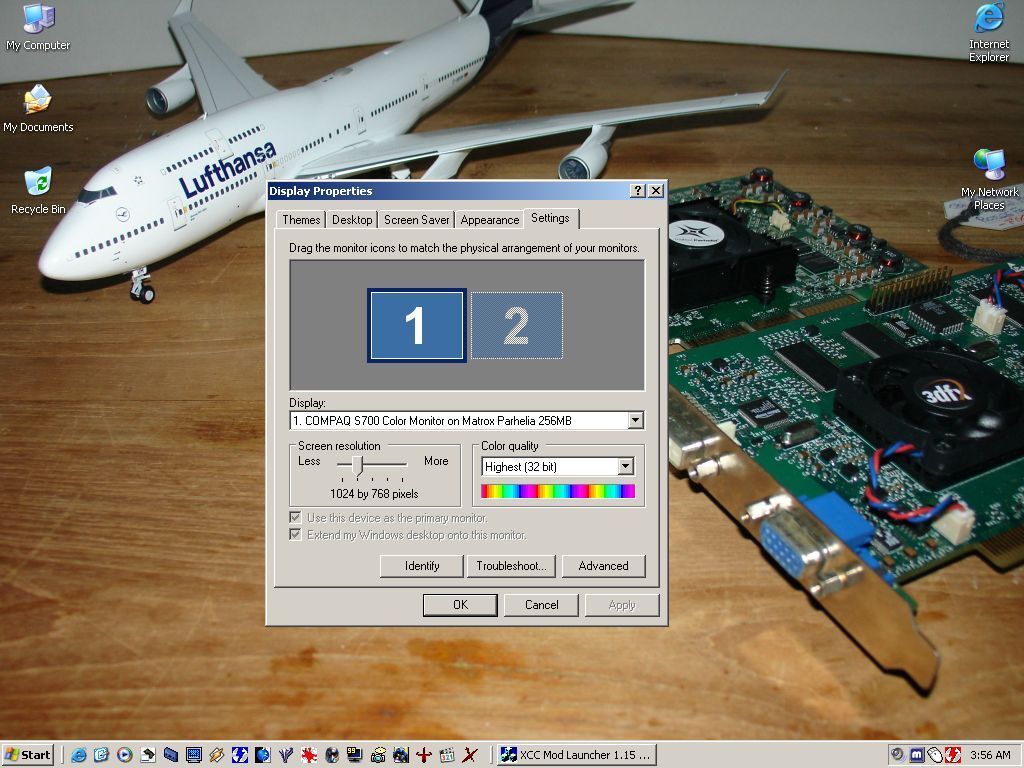The image size is (1024, 768).
Task: Open Internet Explorer from the Quick Launch bar
Action: (78, 755)
